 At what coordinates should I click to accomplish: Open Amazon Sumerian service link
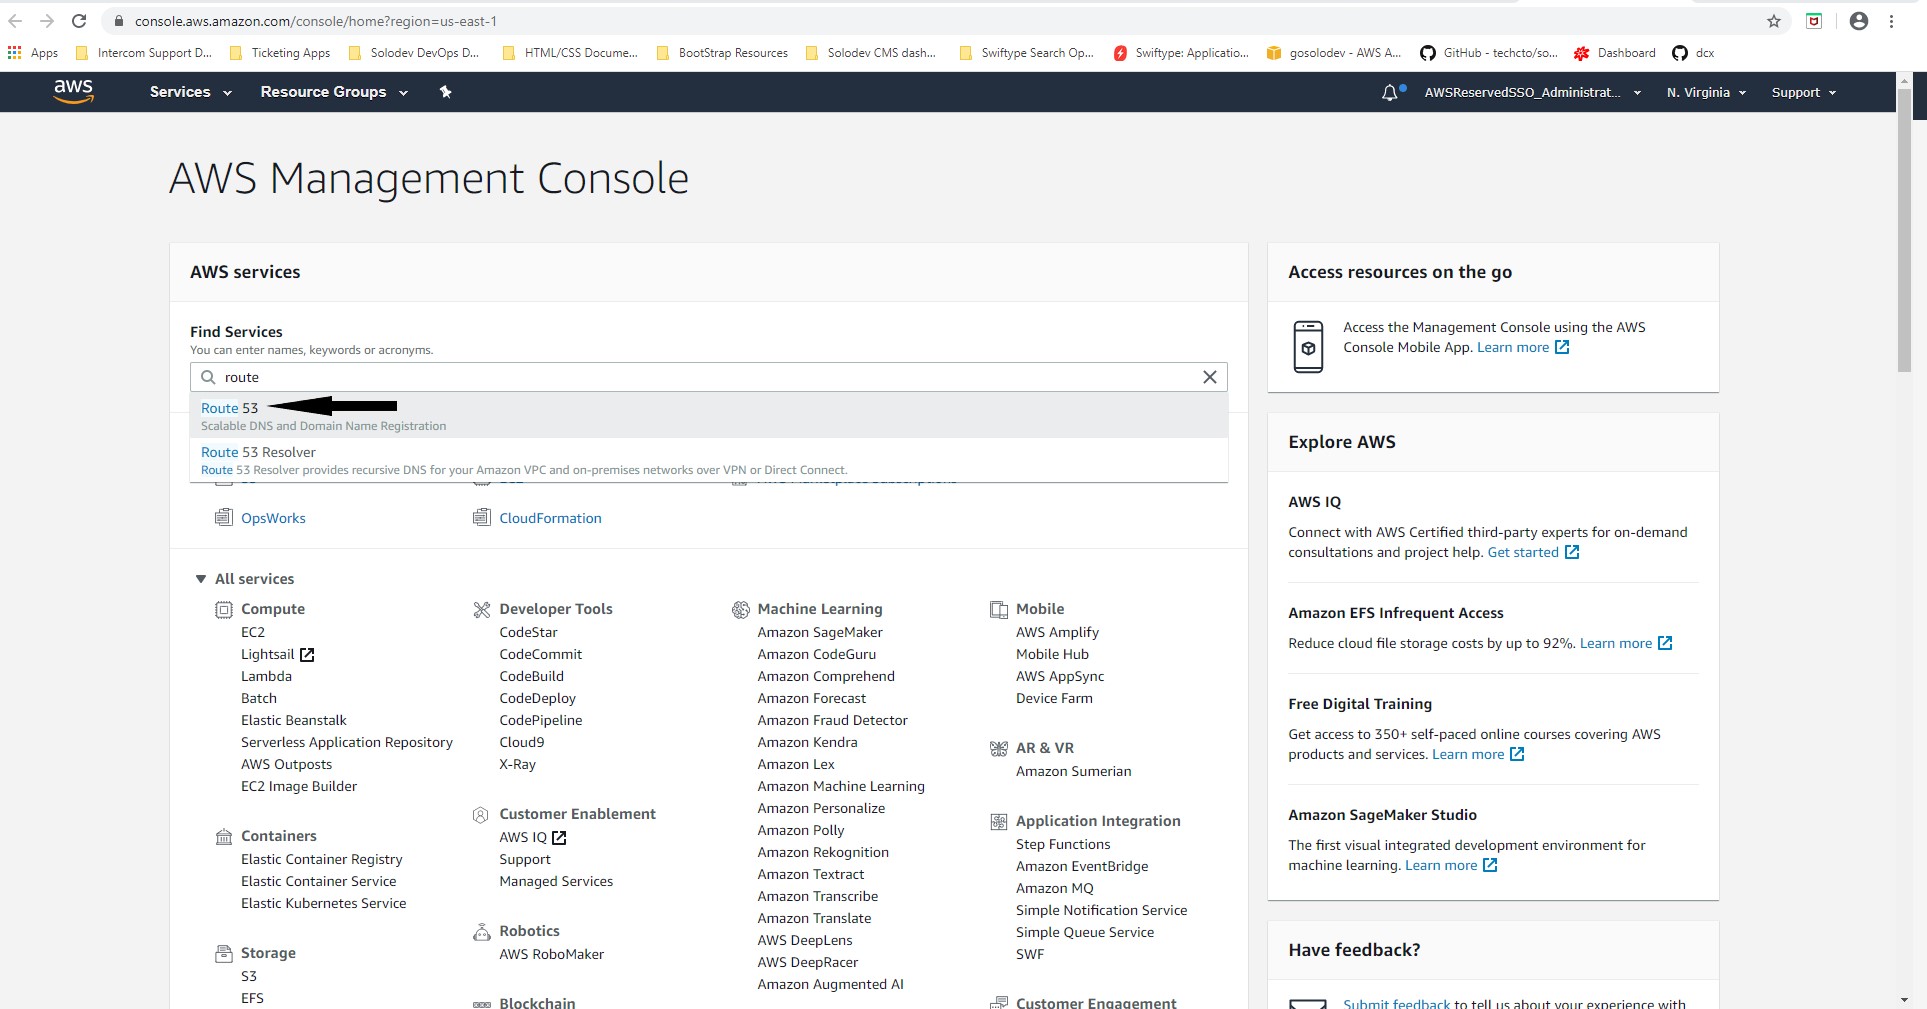1074,771
